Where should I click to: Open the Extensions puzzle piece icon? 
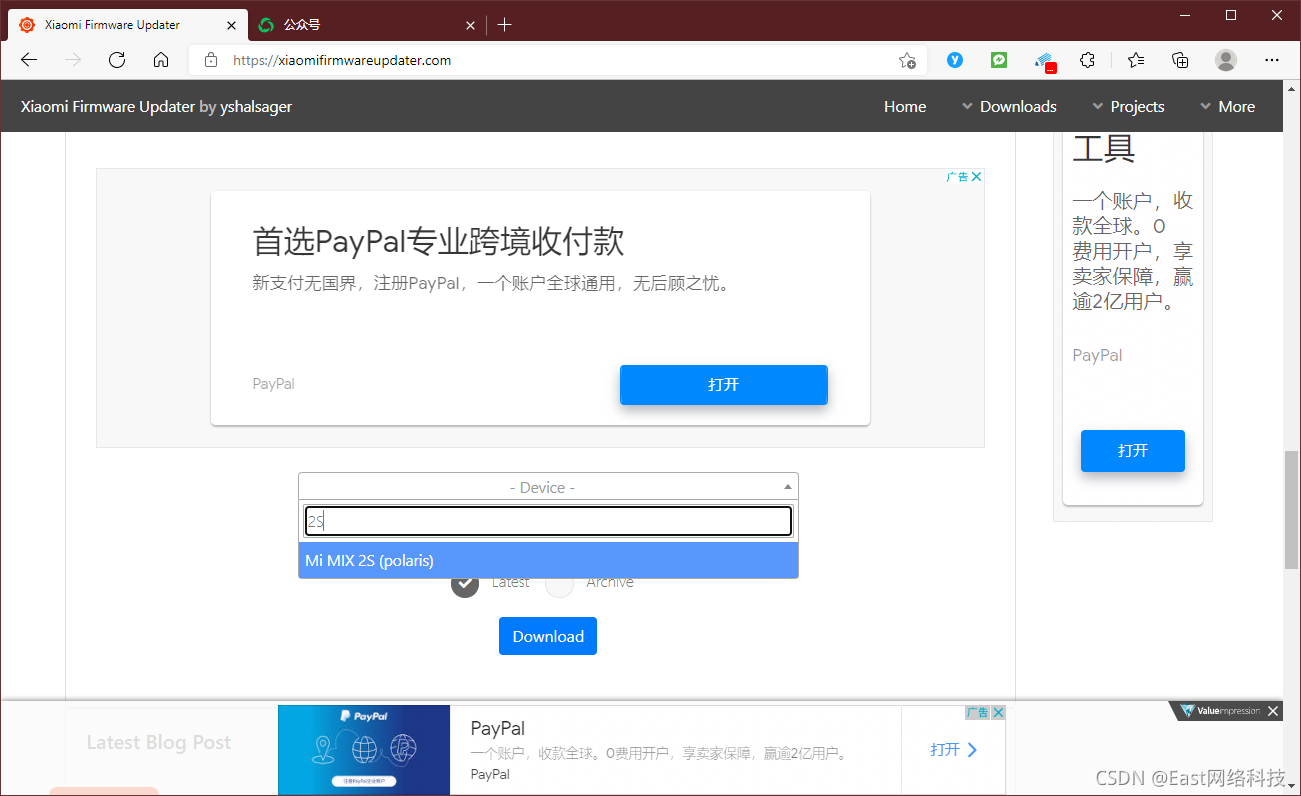(1088, 60)
